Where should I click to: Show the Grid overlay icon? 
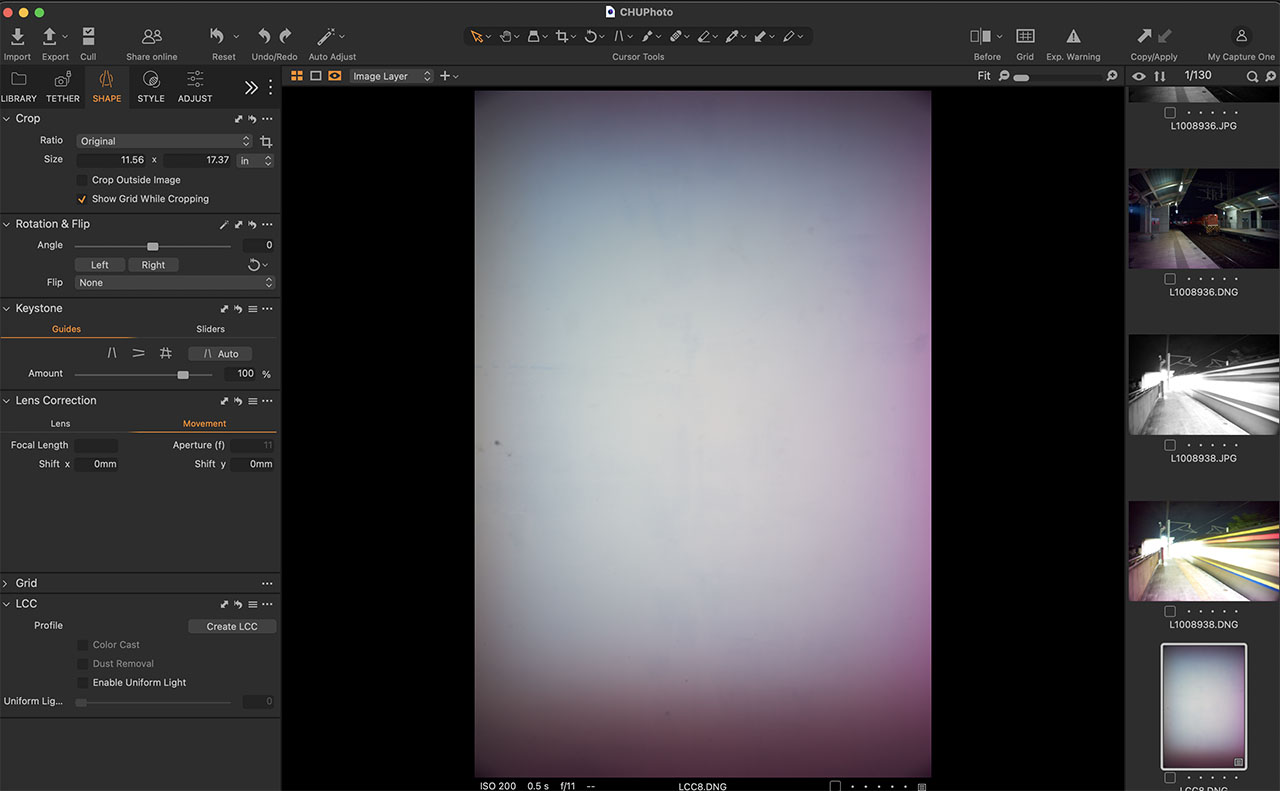click(1025, 37)
